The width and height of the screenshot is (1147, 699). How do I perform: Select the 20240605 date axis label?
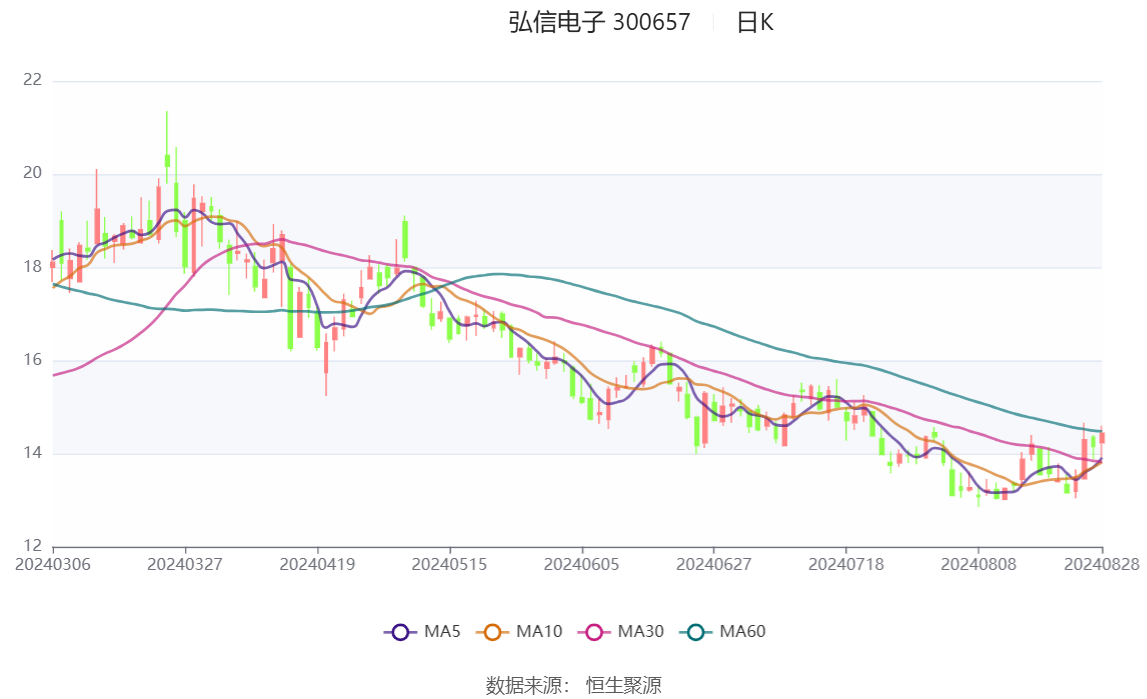tap(582, 564)
